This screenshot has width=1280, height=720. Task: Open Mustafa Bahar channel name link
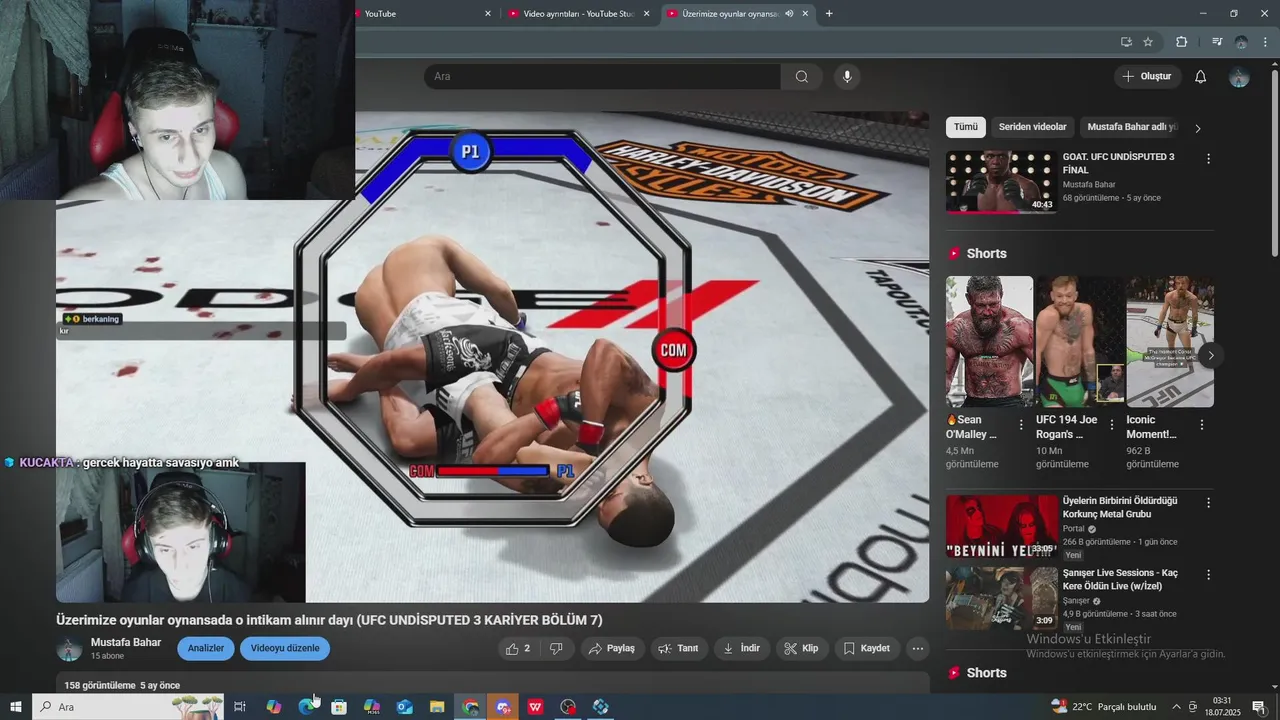click(126, 642)
